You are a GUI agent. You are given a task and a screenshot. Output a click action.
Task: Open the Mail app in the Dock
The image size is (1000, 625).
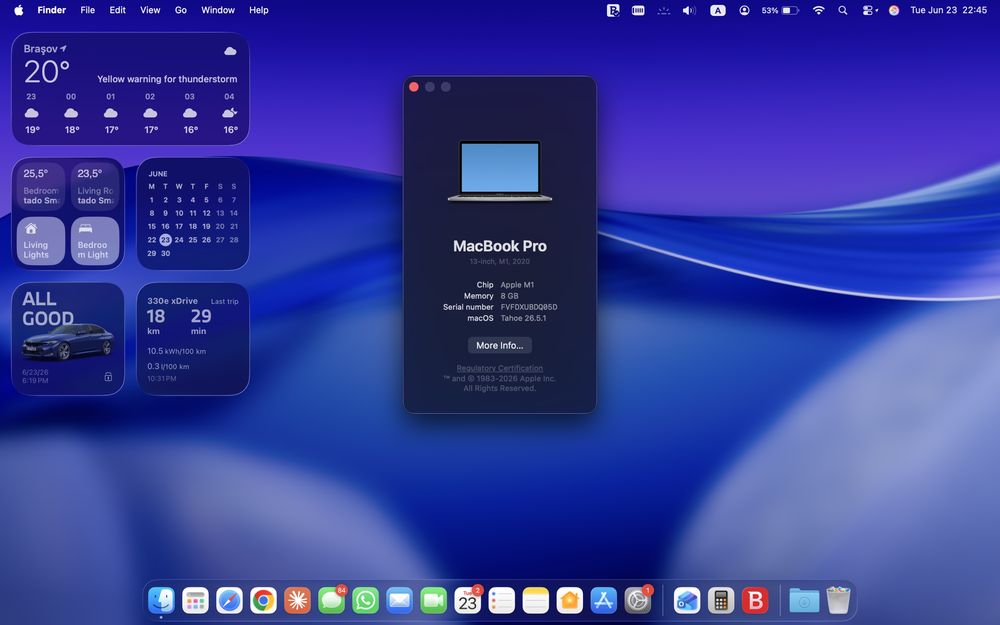[x=399, y=600]
